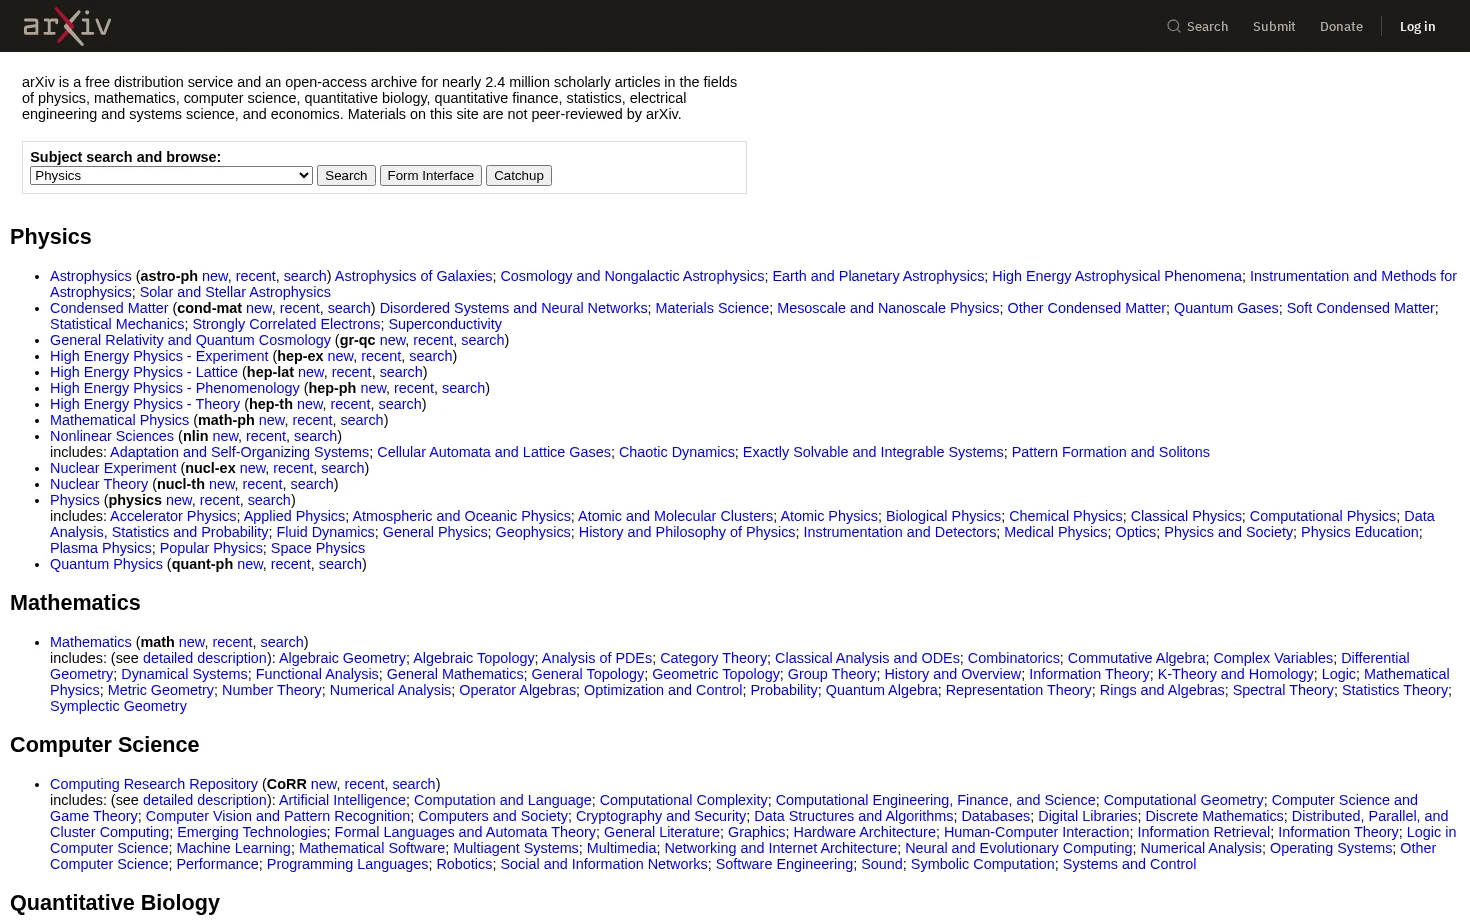The width and height of the screenshot is (1470, 923).
Task: Open the subject dropdown showing Physics
Action: (171, 175)
